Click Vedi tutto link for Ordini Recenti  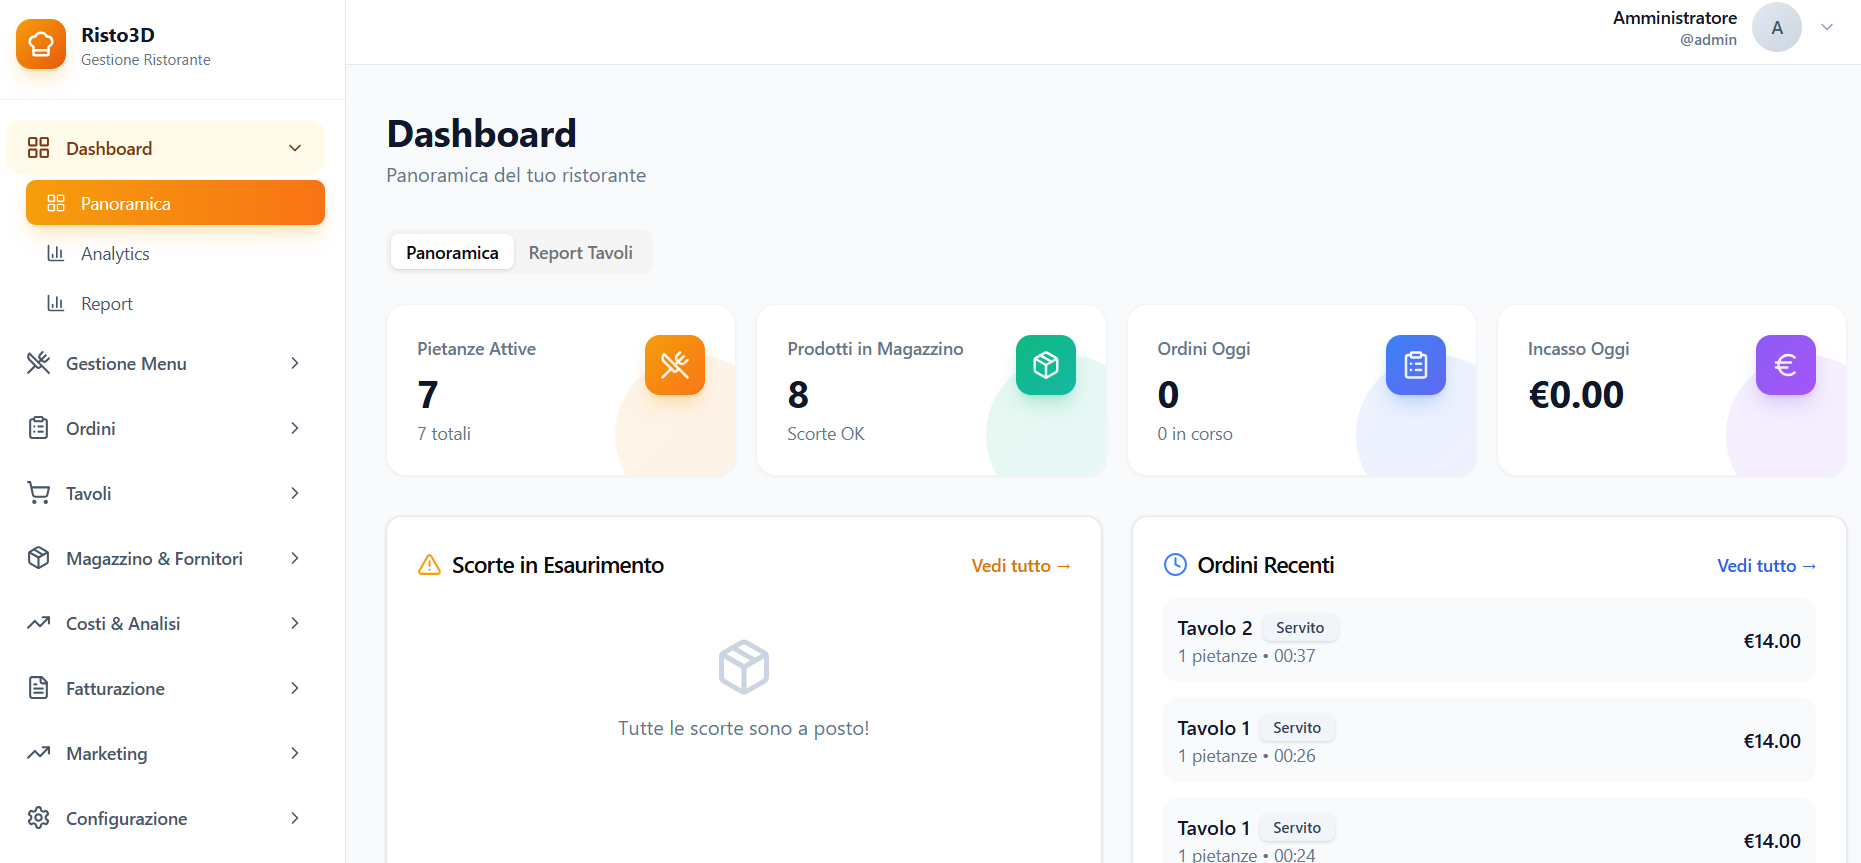click(x=1767, y=566)
